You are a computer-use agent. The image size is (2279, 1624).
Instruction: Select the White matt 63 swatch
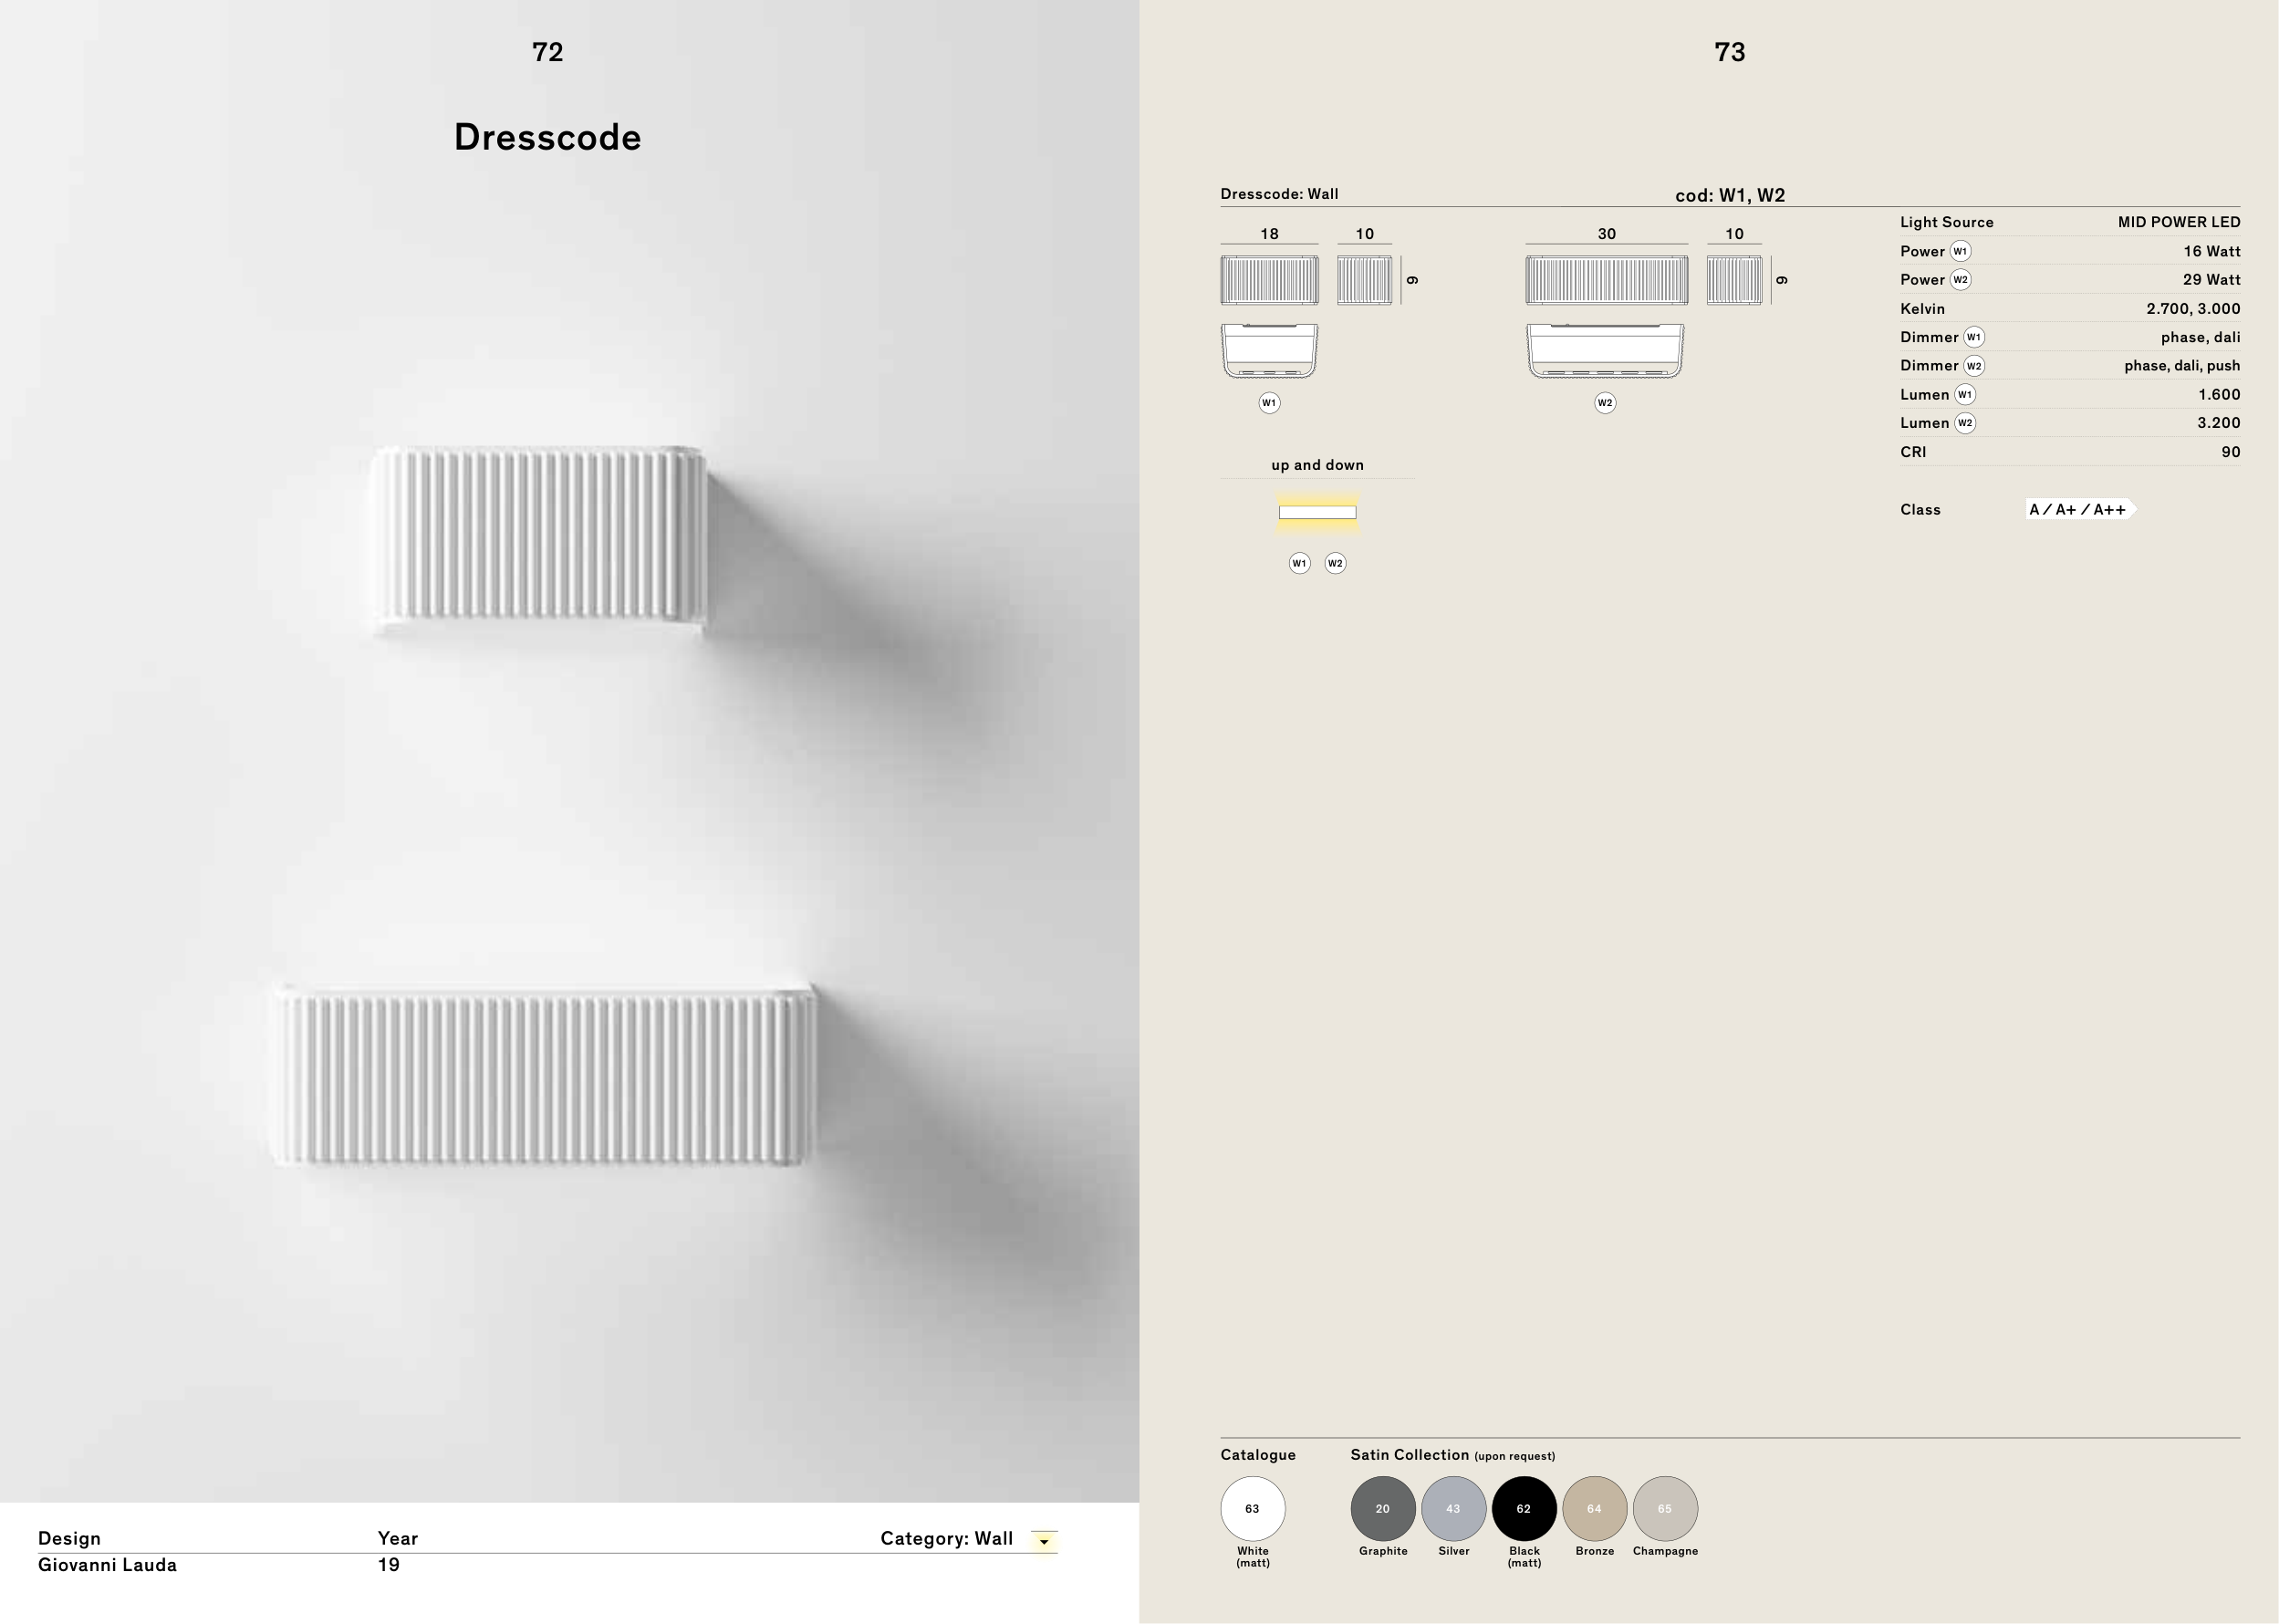[1252, 1508]
